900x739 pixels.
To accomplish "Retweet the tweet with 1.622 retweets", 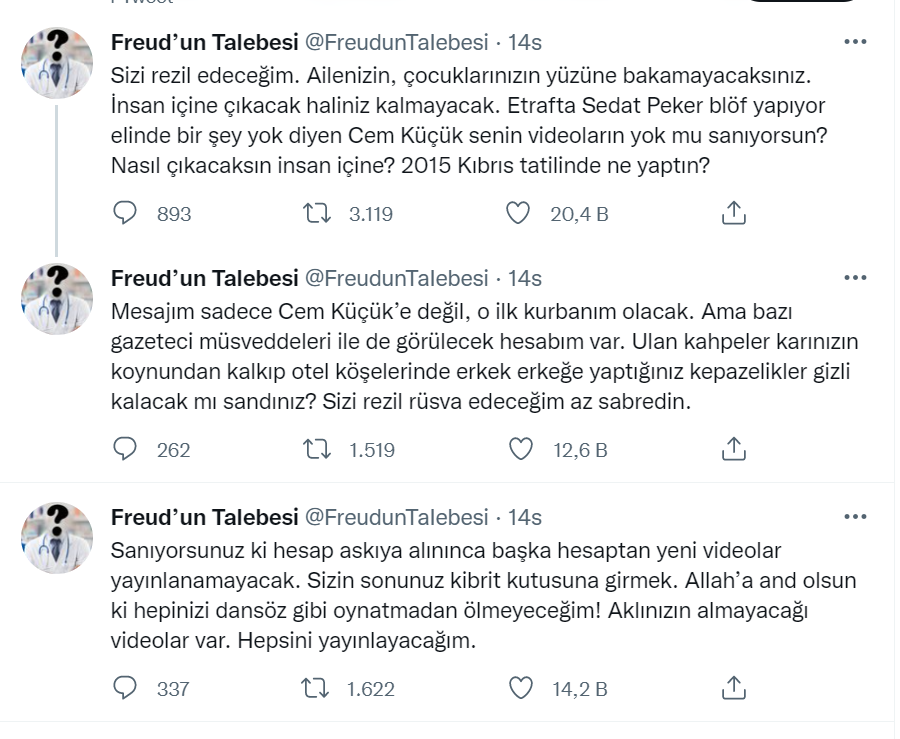I will coord(317,688).
